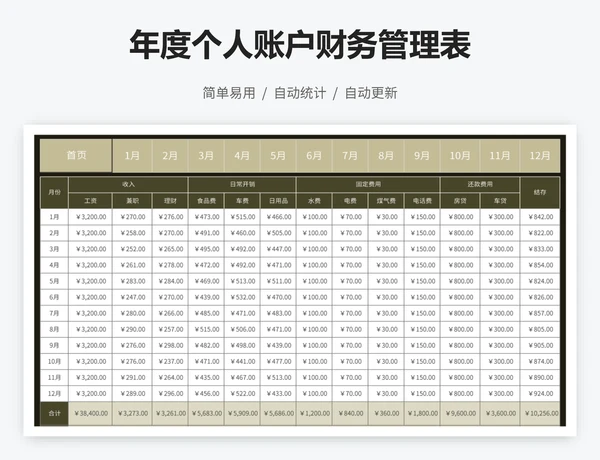Click the ¥290.00 兼职 cell for 8月
The image size is (600, 460).
click(132, 330)
